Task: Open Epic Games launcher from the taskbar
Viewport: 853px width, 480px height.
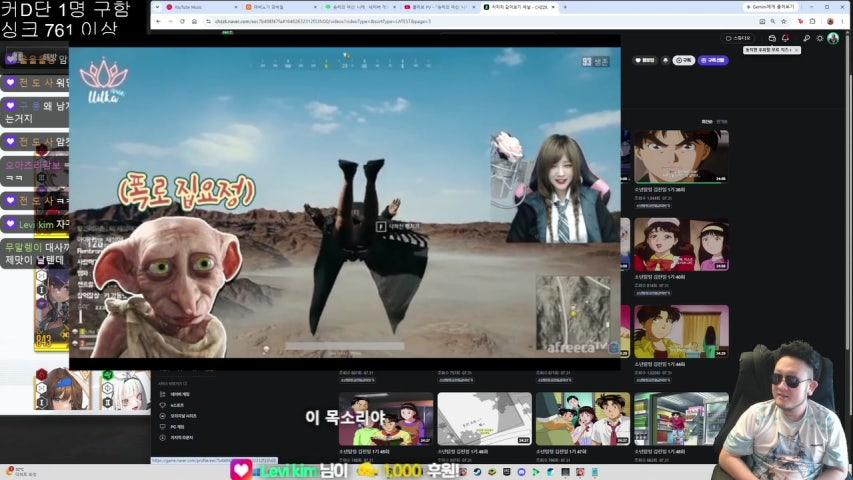Action: click(x=506, y=472)
